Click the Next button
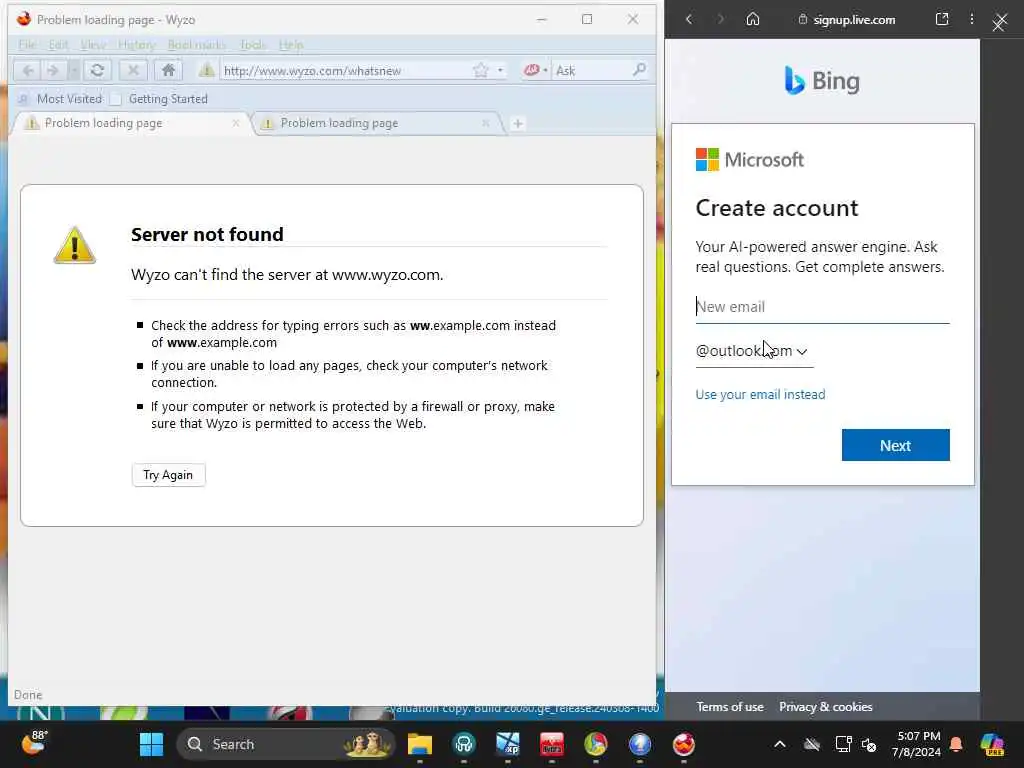1024x768 pixels. [895, 445]
